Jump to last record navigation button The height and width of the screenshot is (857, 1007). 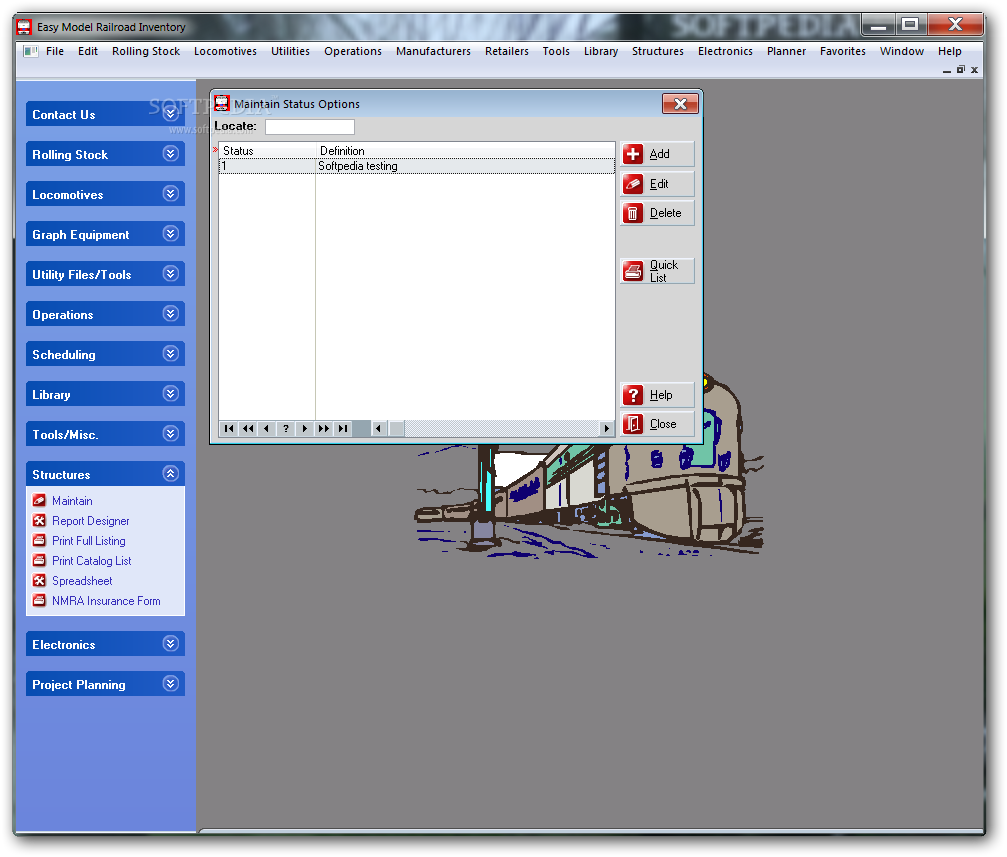[343, 428]
